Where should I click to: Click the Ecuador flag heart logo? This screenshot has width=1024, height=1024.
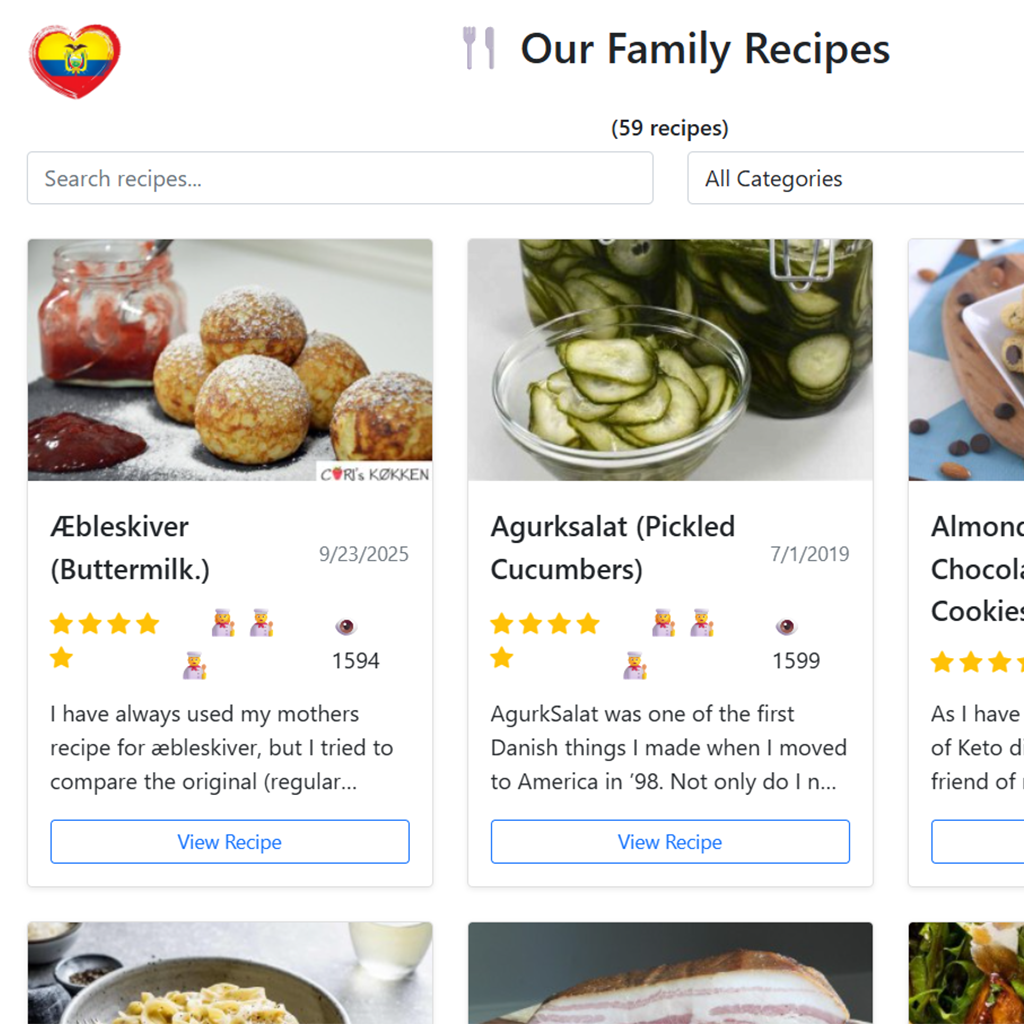[75, 61]
